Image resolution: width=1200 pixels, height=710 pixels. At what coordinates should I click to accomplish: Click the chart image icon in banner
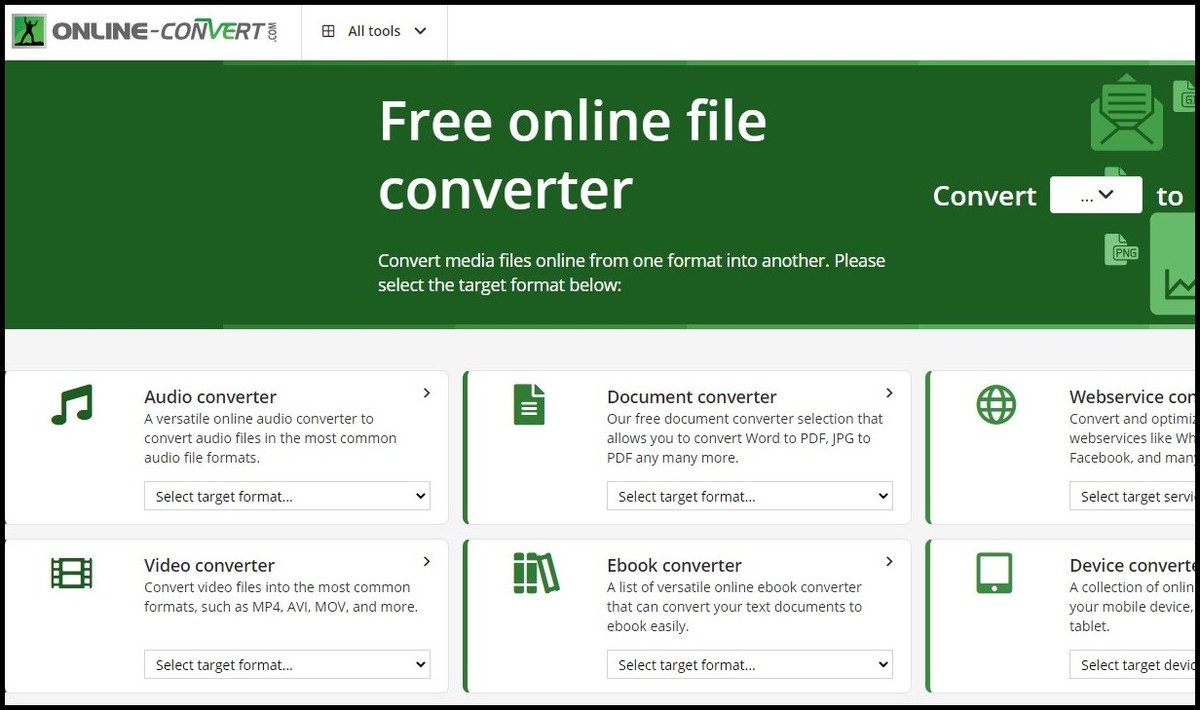[1173, 263]
